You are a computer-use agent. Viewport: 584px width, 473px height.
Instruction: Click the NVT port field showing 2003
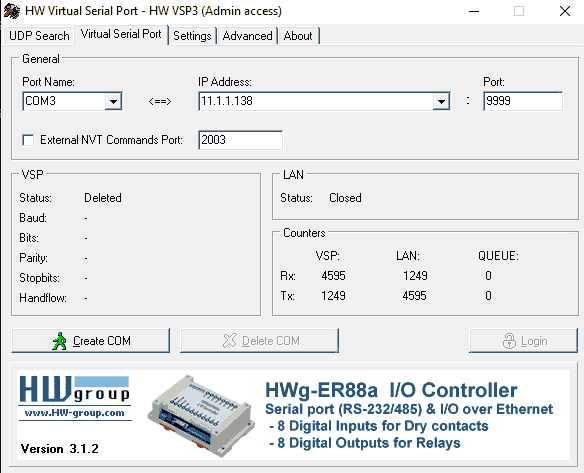click(x=240, y=140)
